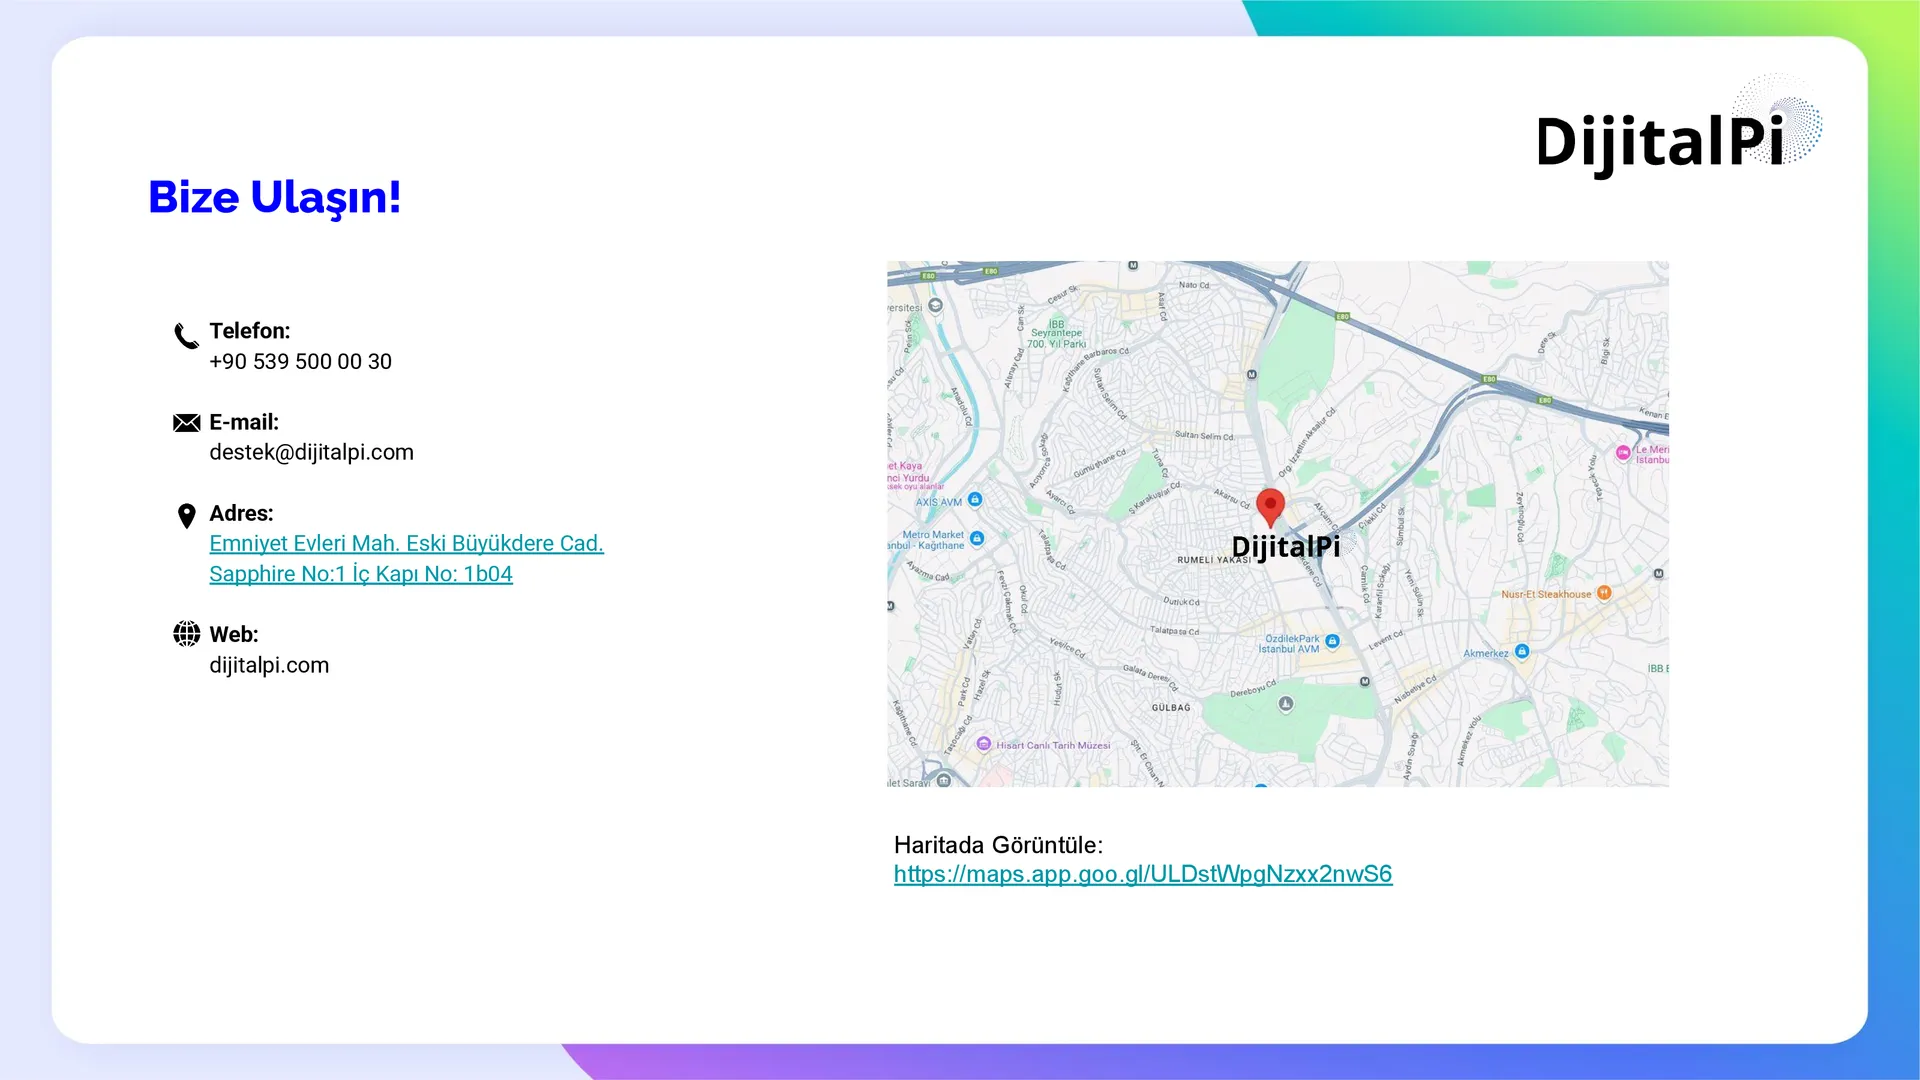Click the İBB Seyrantepe 700. Yıl Parkı label
This screenshot has height=1080, width=1920.
(1057, 334)
